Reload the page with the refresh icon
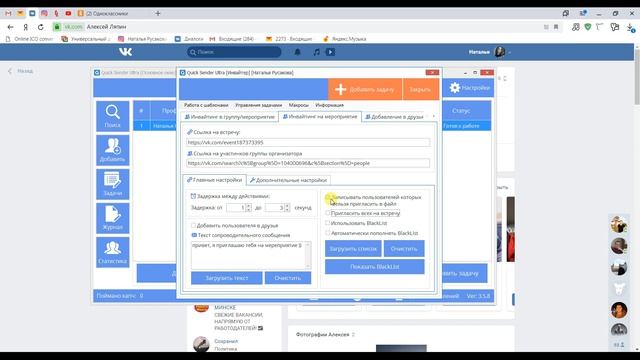640x360 pixels. point(40,27)
